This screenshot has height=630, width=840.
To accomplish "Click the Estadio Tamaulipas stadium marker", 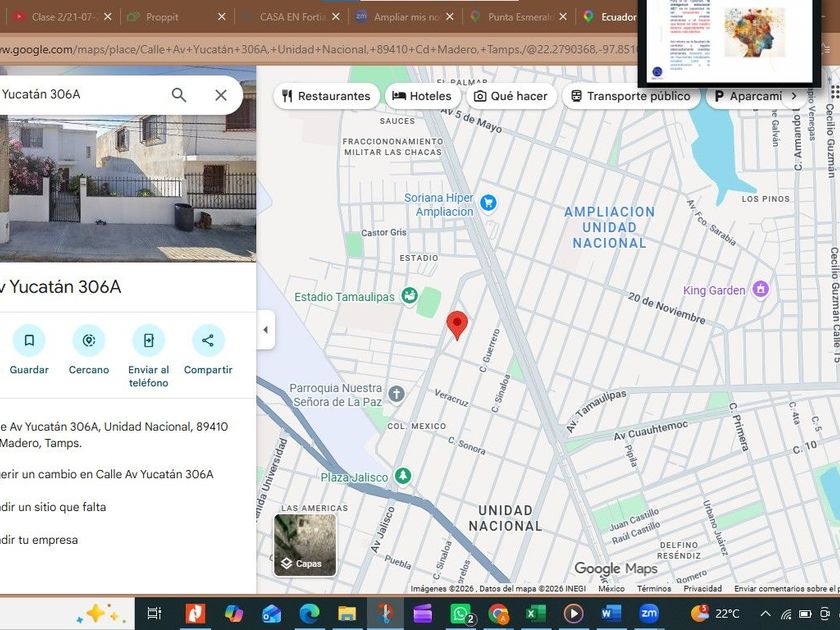I will point(410,295).
